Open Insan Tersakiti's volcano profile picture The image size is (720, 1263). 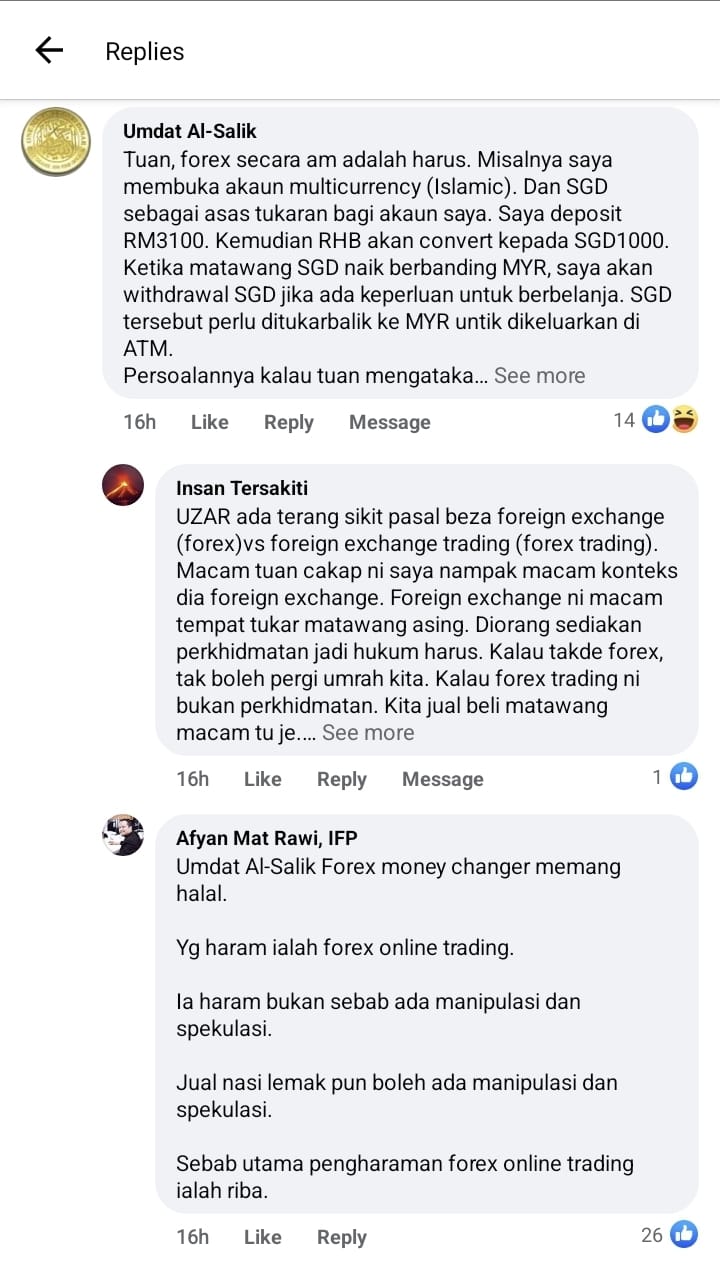coord(123,485)
